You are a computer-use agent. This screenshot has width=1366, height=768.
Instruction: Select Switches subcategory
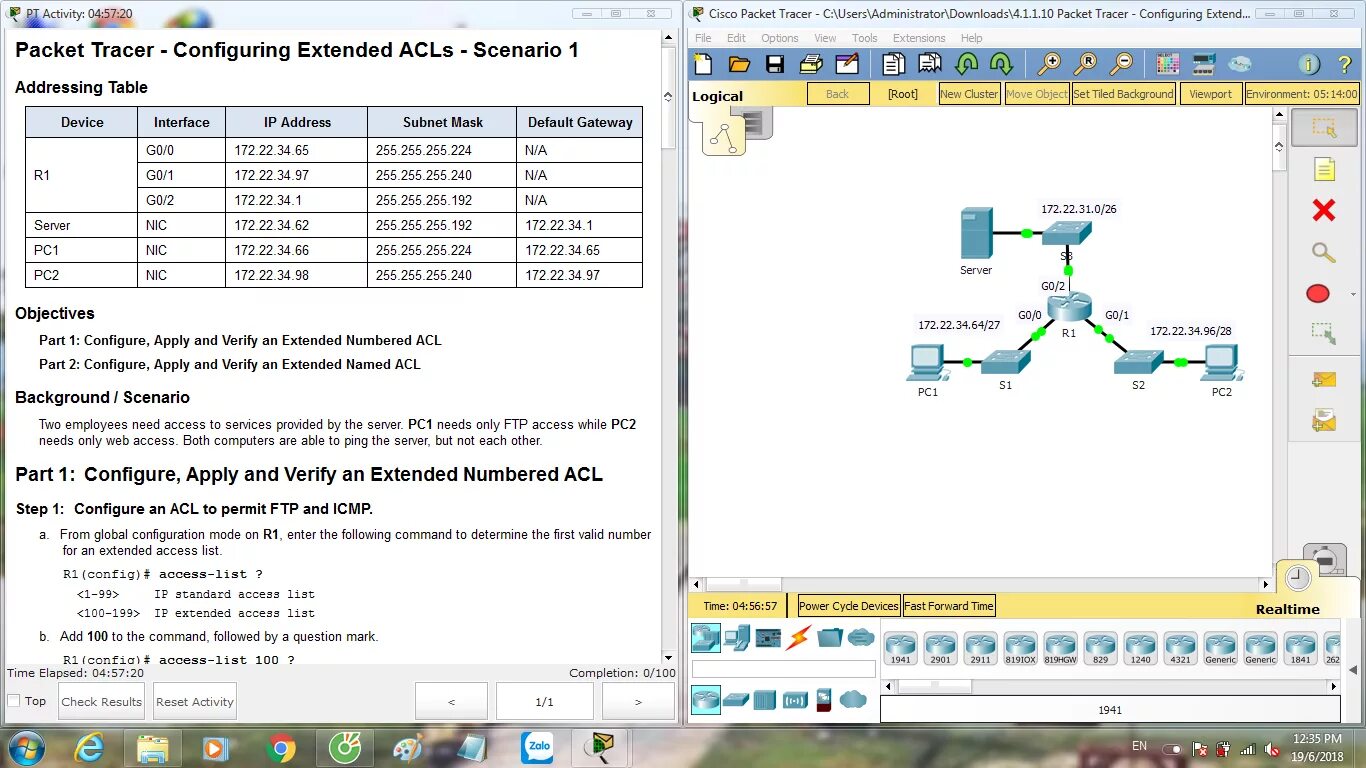[735, 700]
